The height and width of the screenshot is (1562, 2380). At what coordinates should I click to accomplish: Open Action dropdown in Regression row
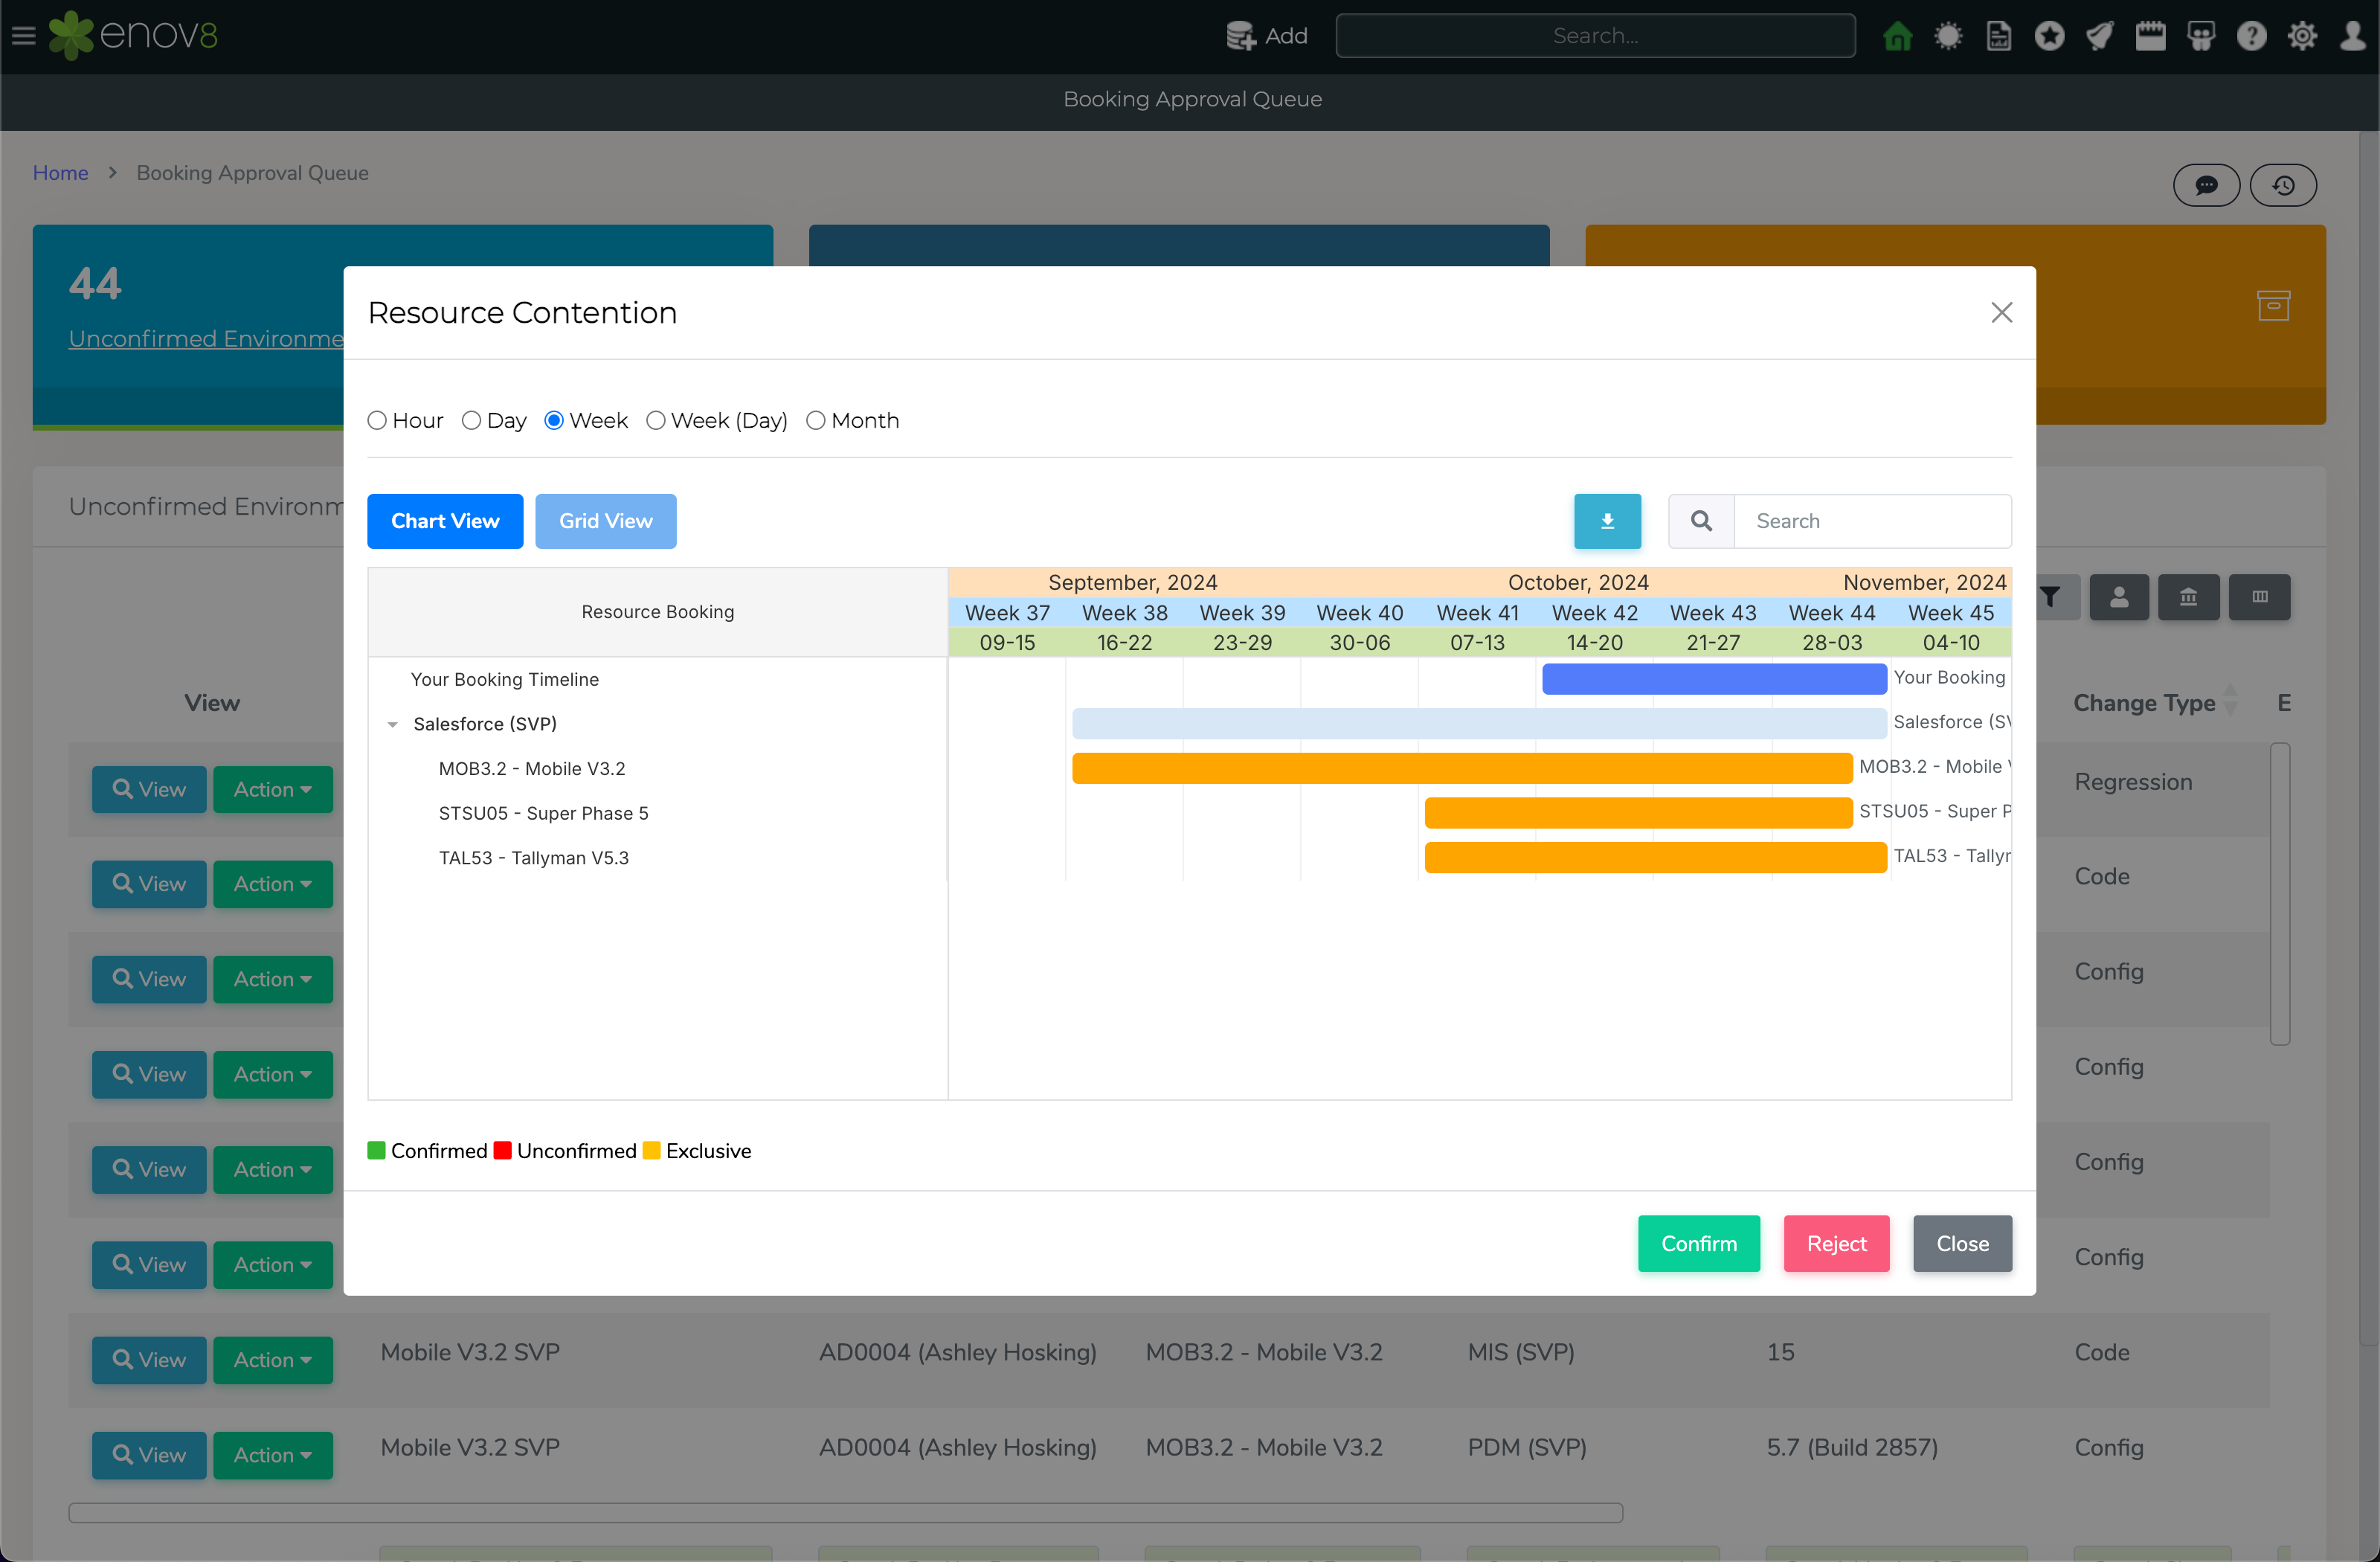tap(272, 789)
